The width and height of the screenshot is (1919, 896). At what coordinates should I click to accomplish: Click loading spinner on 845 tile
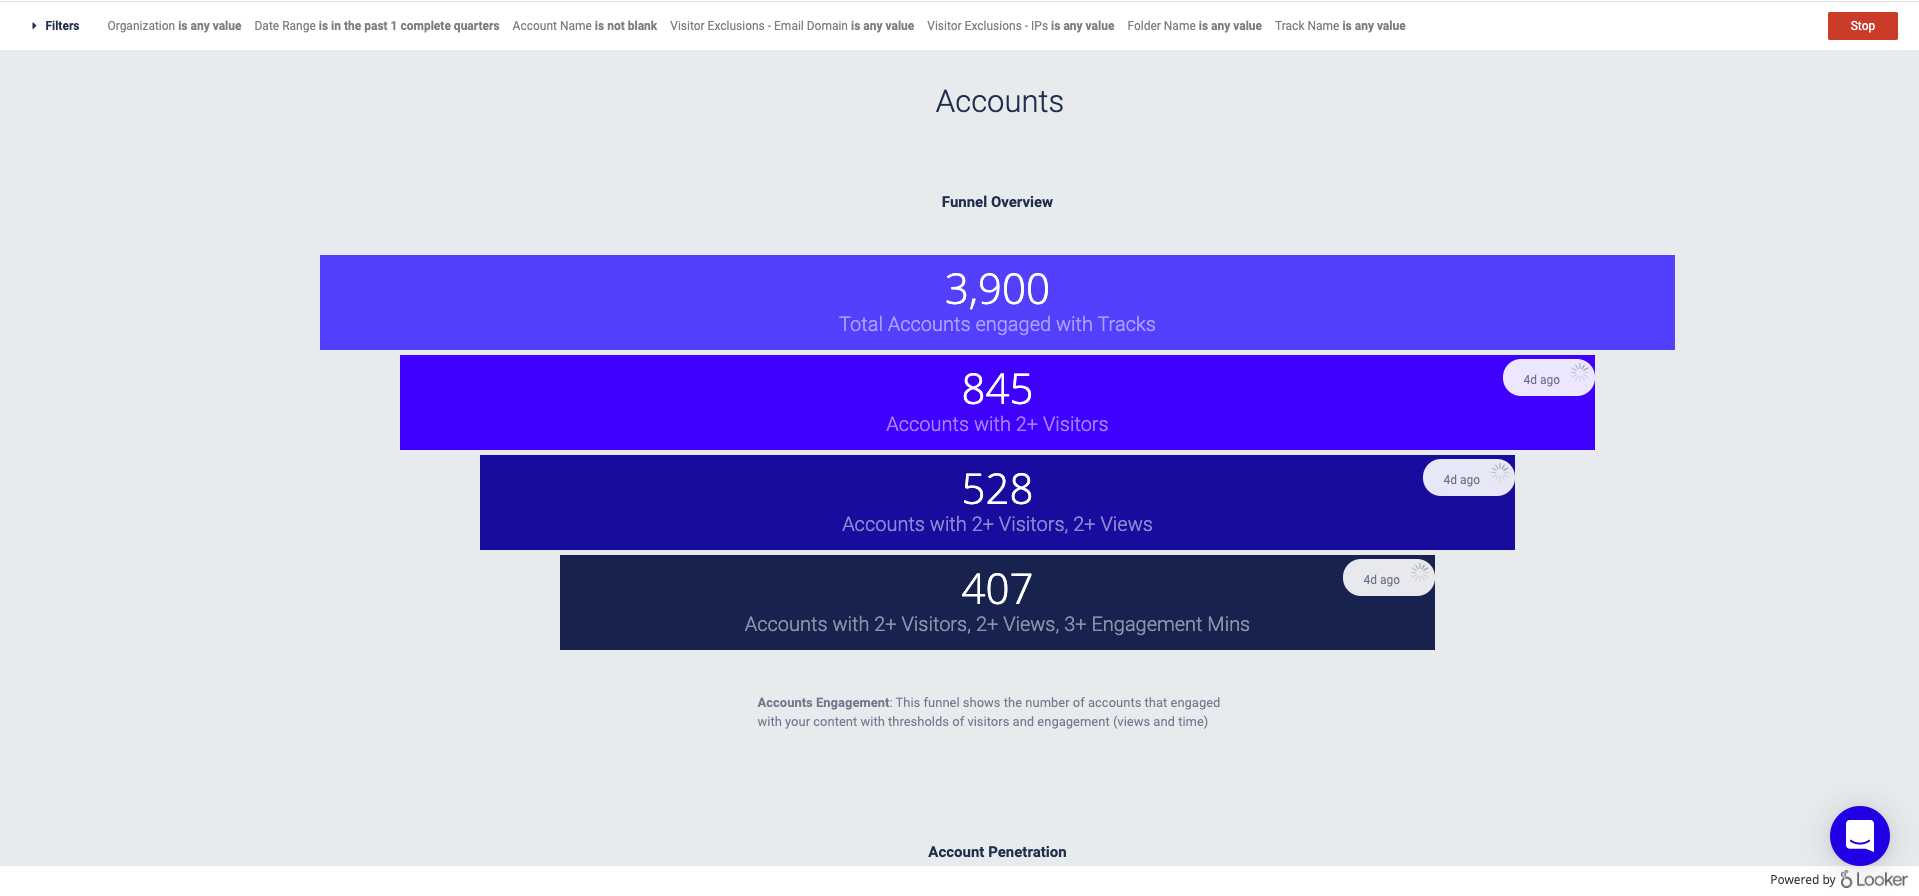point(1579,373)
